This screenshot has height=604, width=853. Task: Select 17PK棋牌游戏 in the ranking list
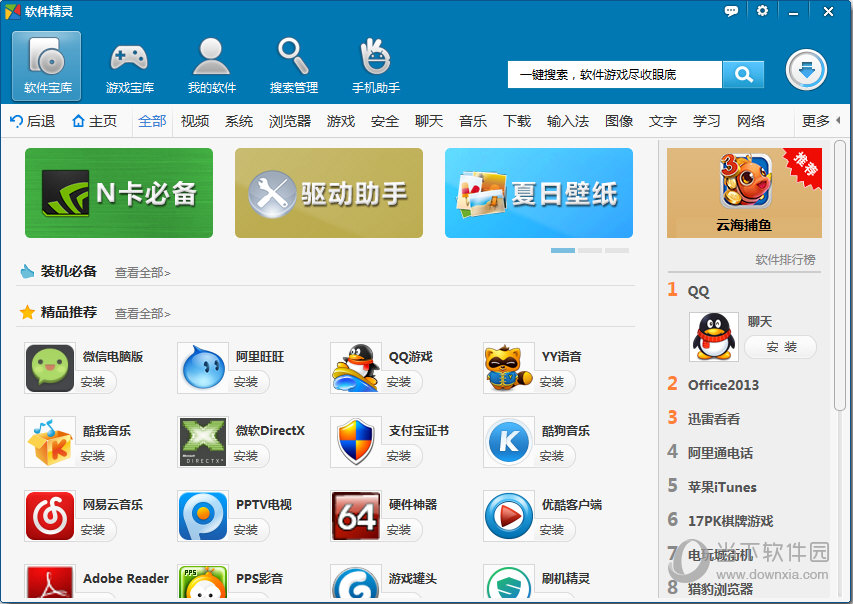click(x=730, y=521)
